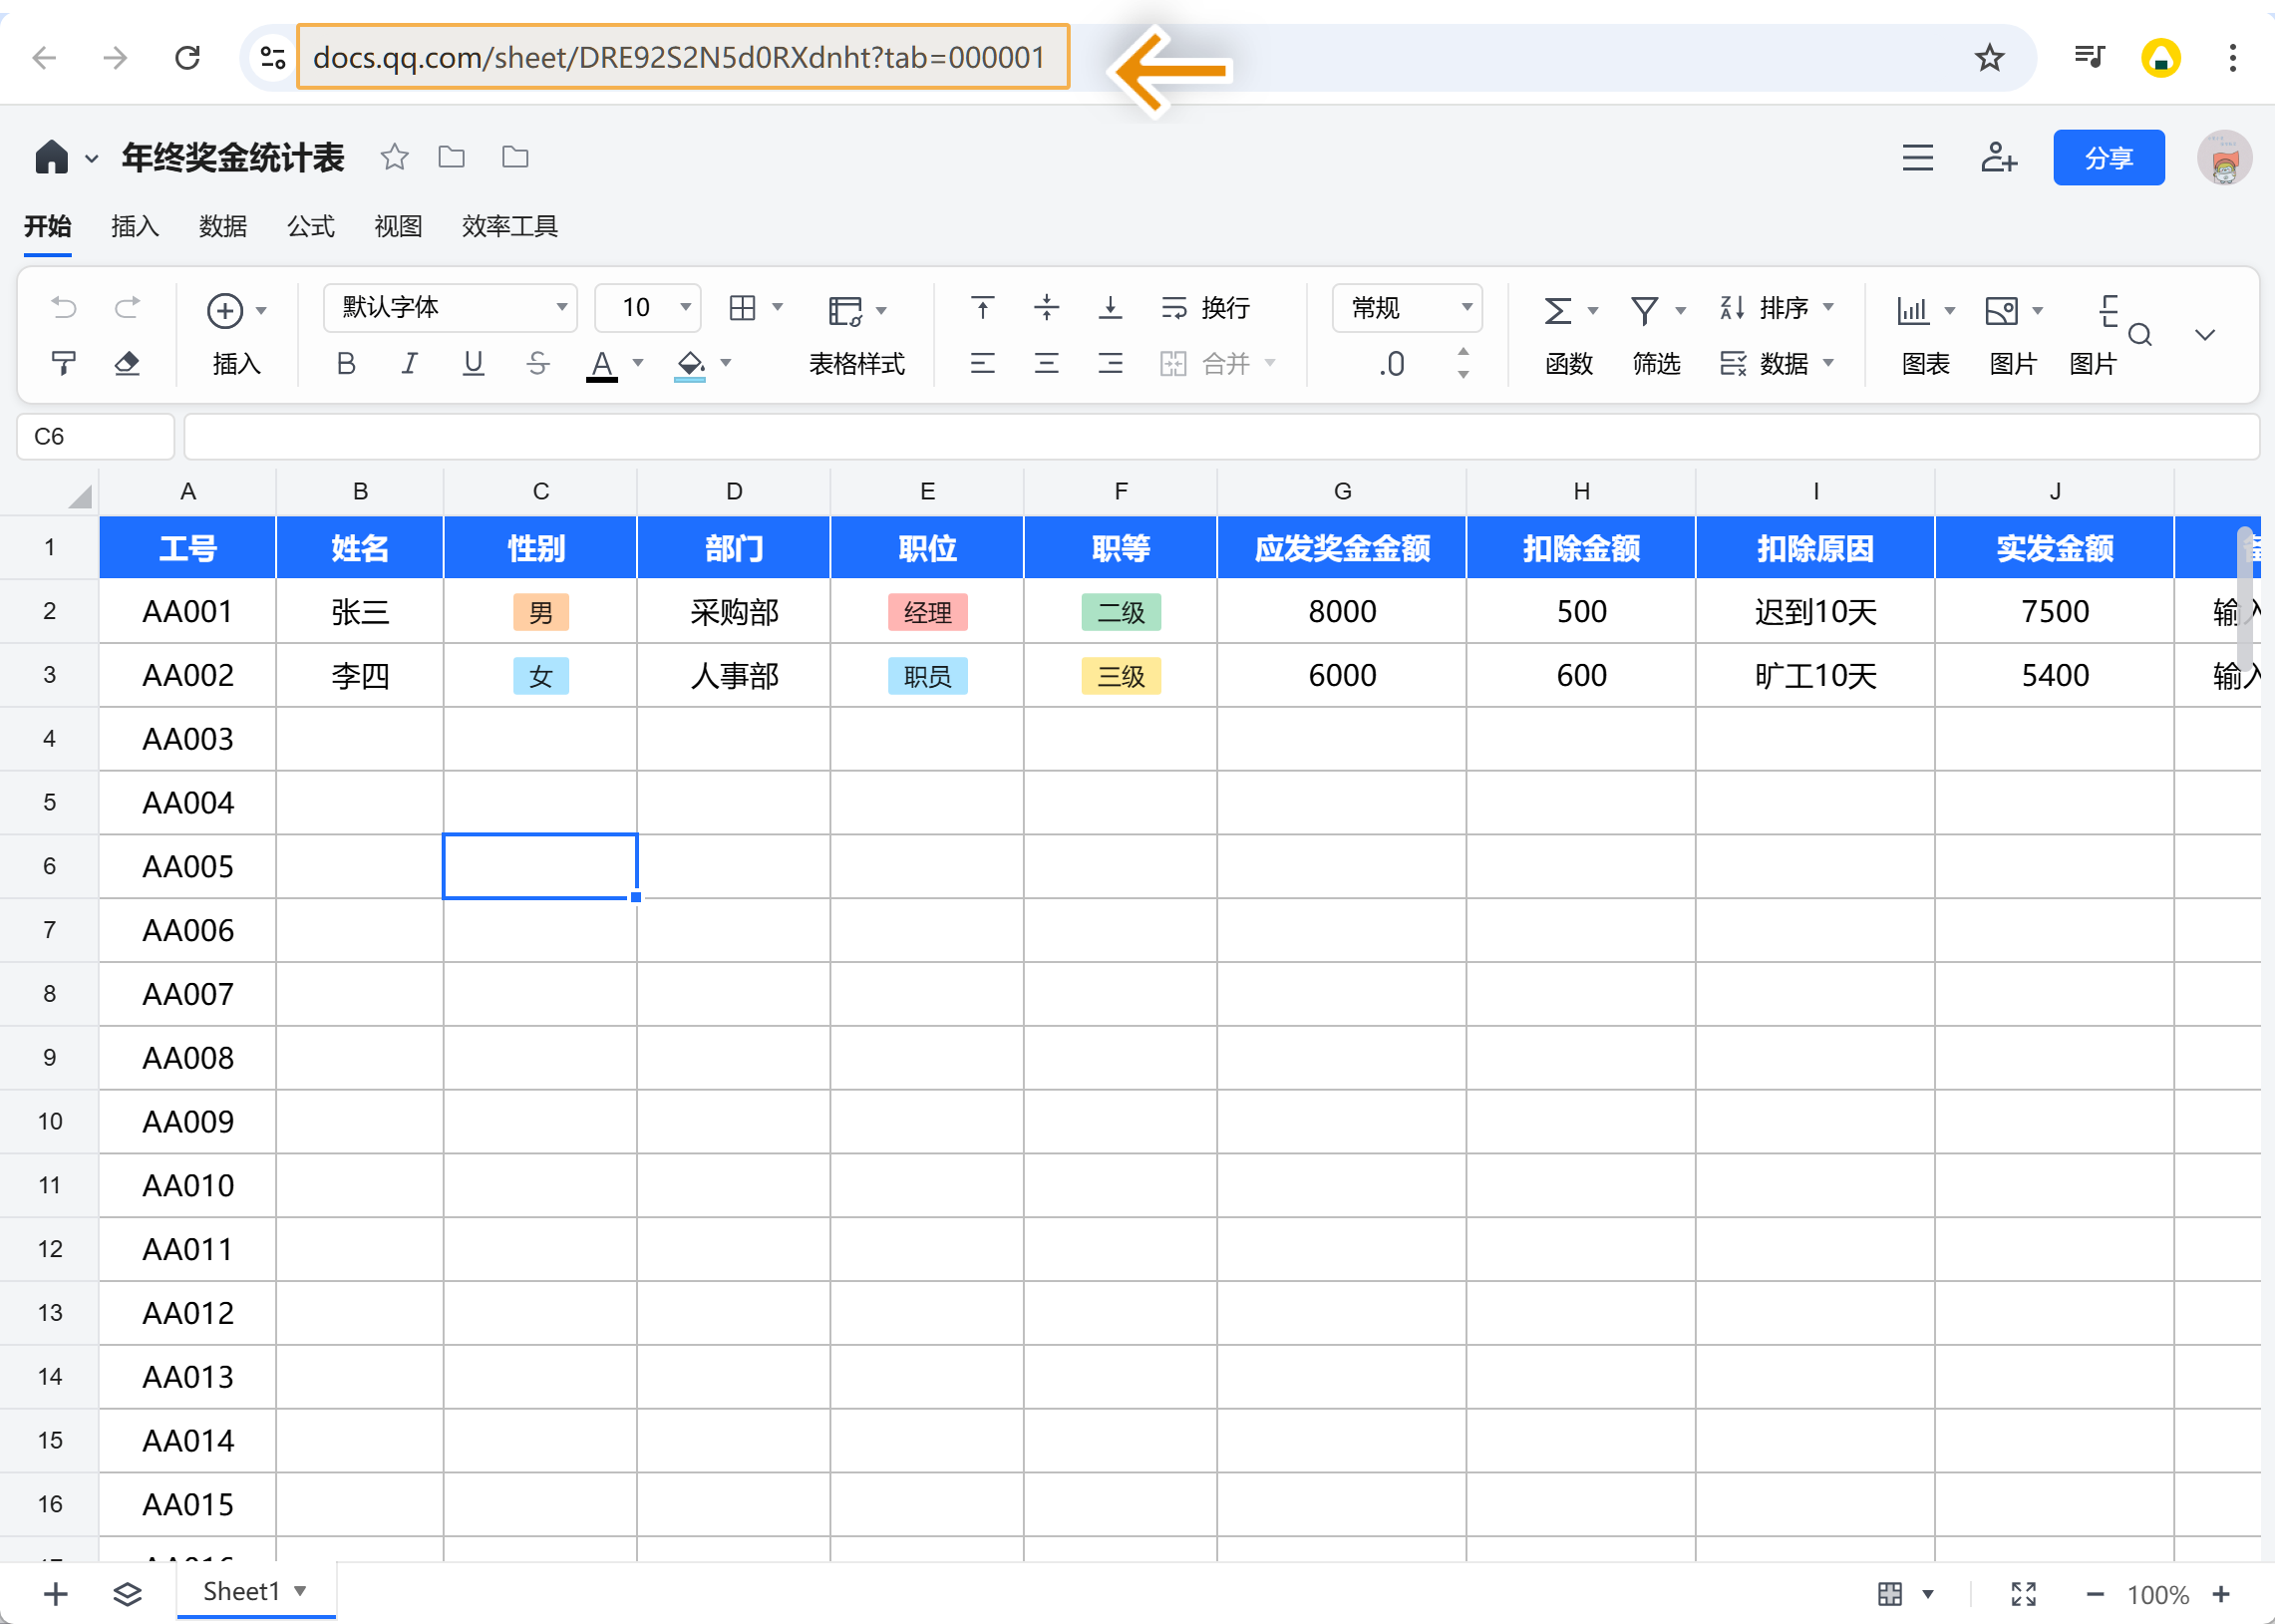
Task: Open the borders grid icon
Action: click(x=743, y=307)
